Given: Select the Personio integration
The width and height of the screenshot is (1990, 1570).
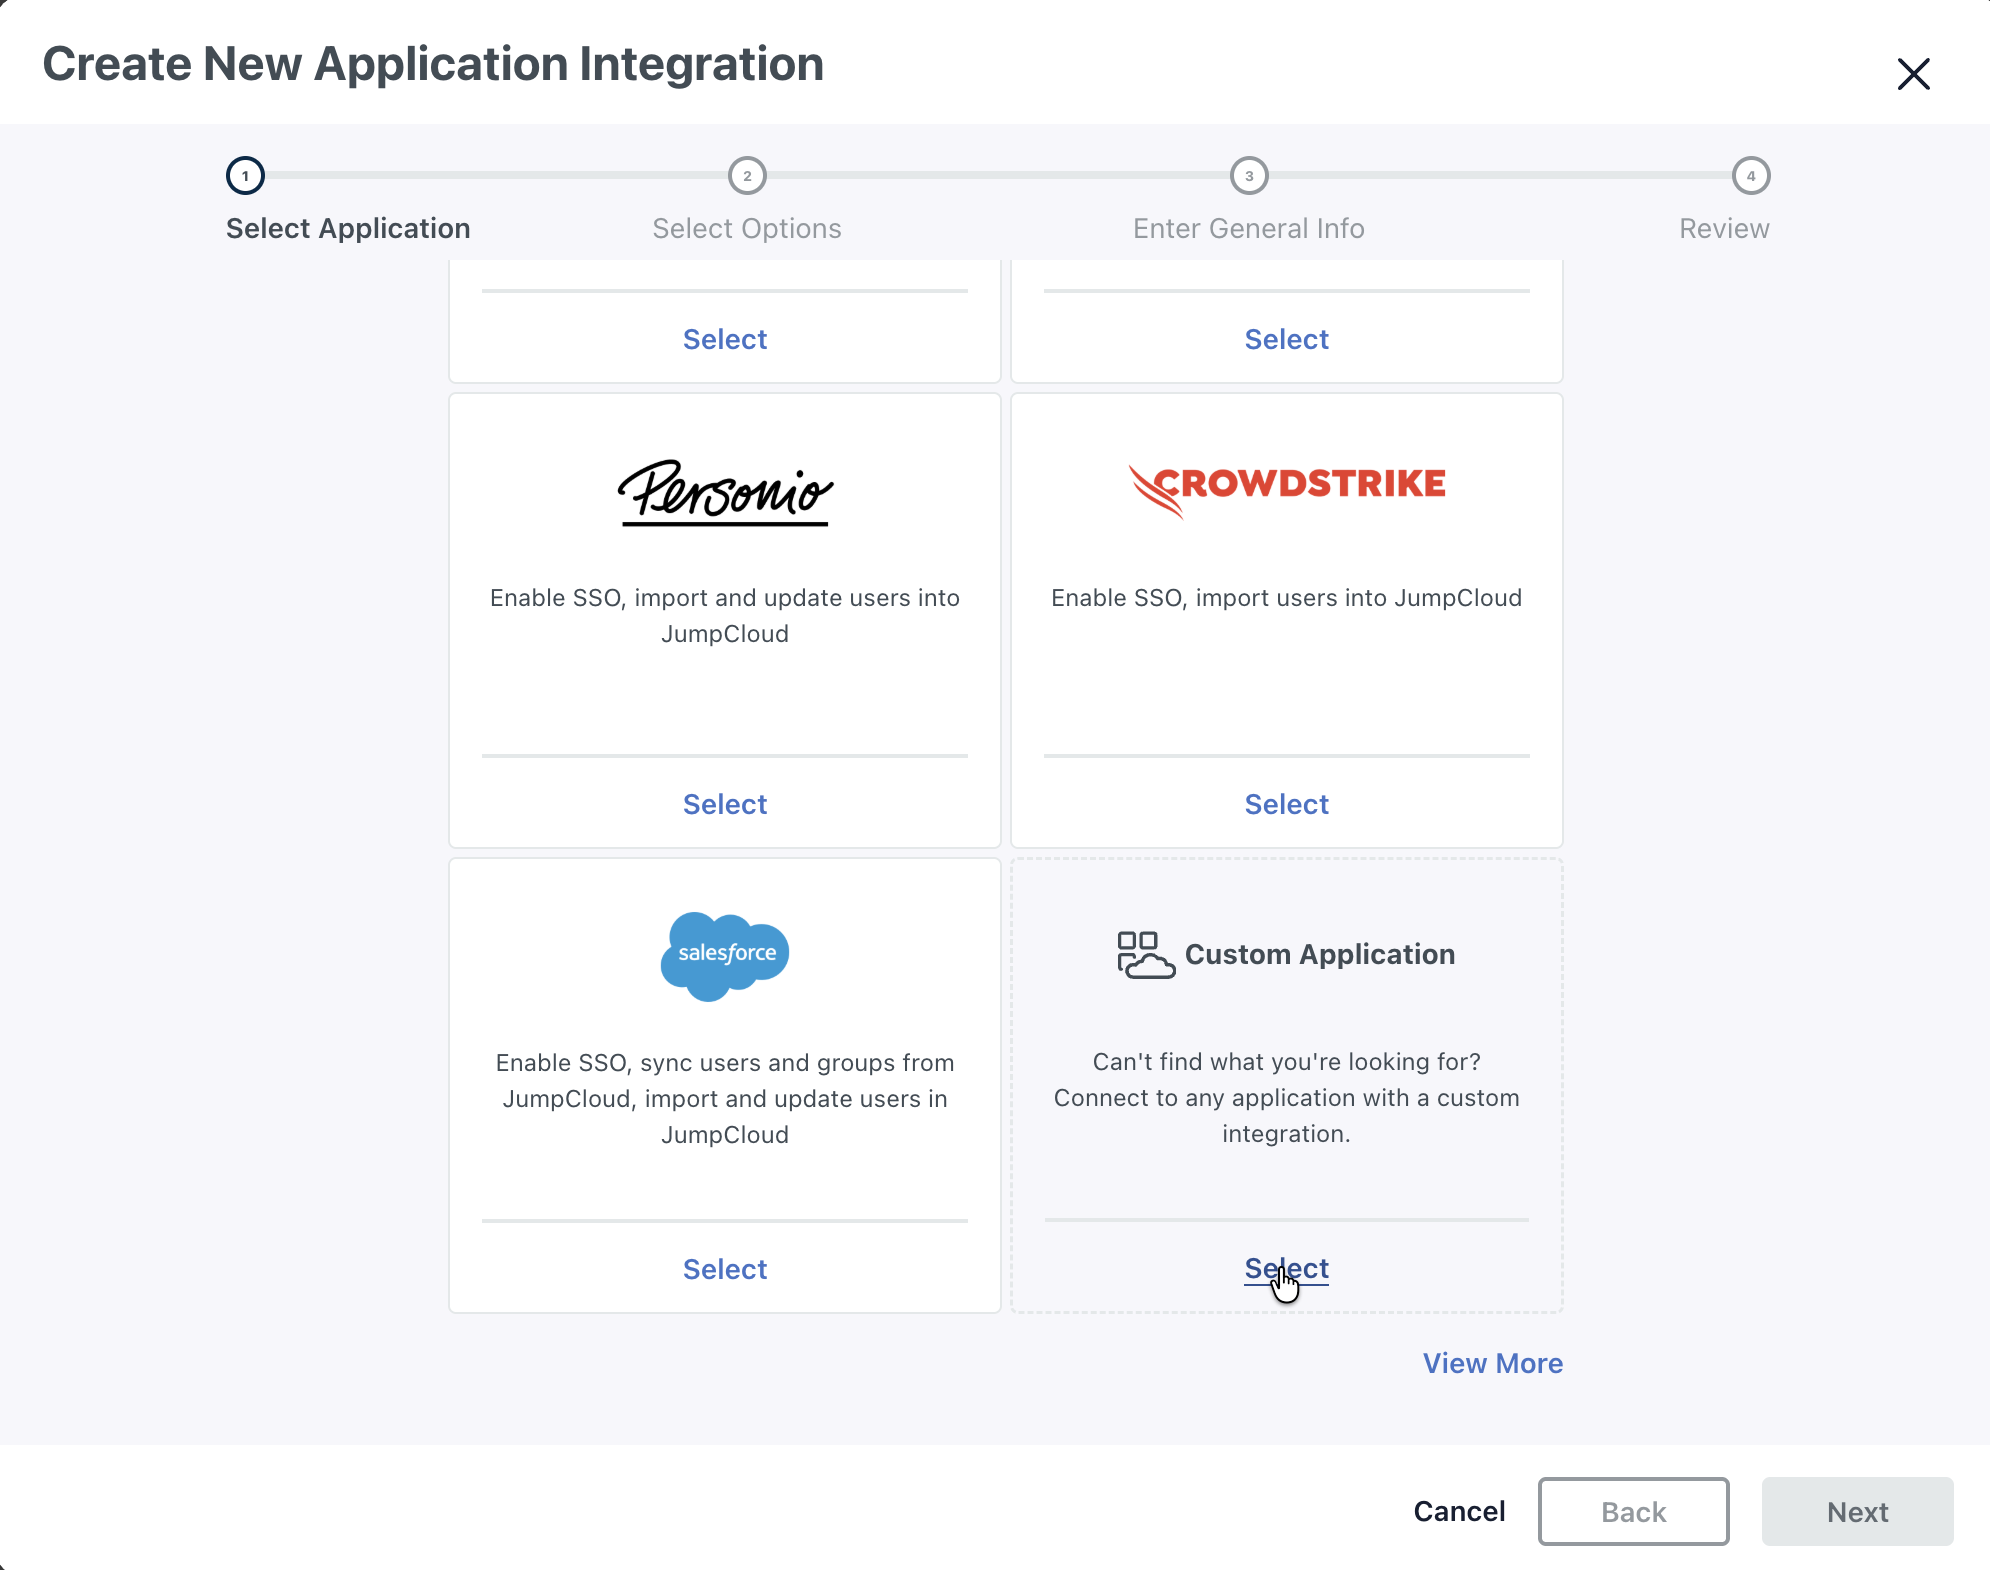Looking at the screenshot, I should pyautogui.click(x=724, y=803).
